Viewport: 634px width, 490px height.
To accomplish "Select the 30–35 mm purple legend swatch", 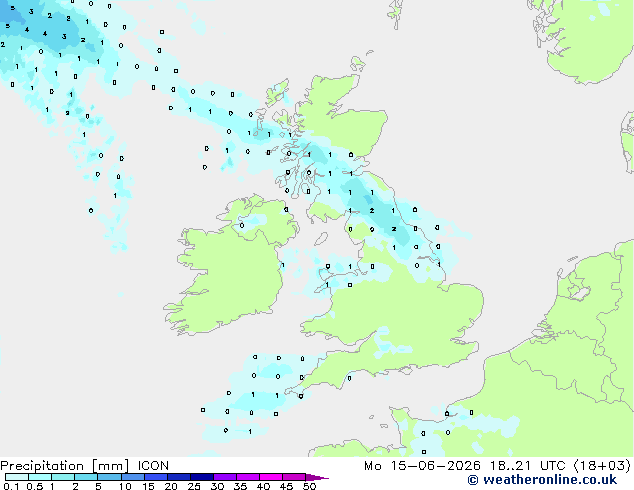I will (225, 477).
